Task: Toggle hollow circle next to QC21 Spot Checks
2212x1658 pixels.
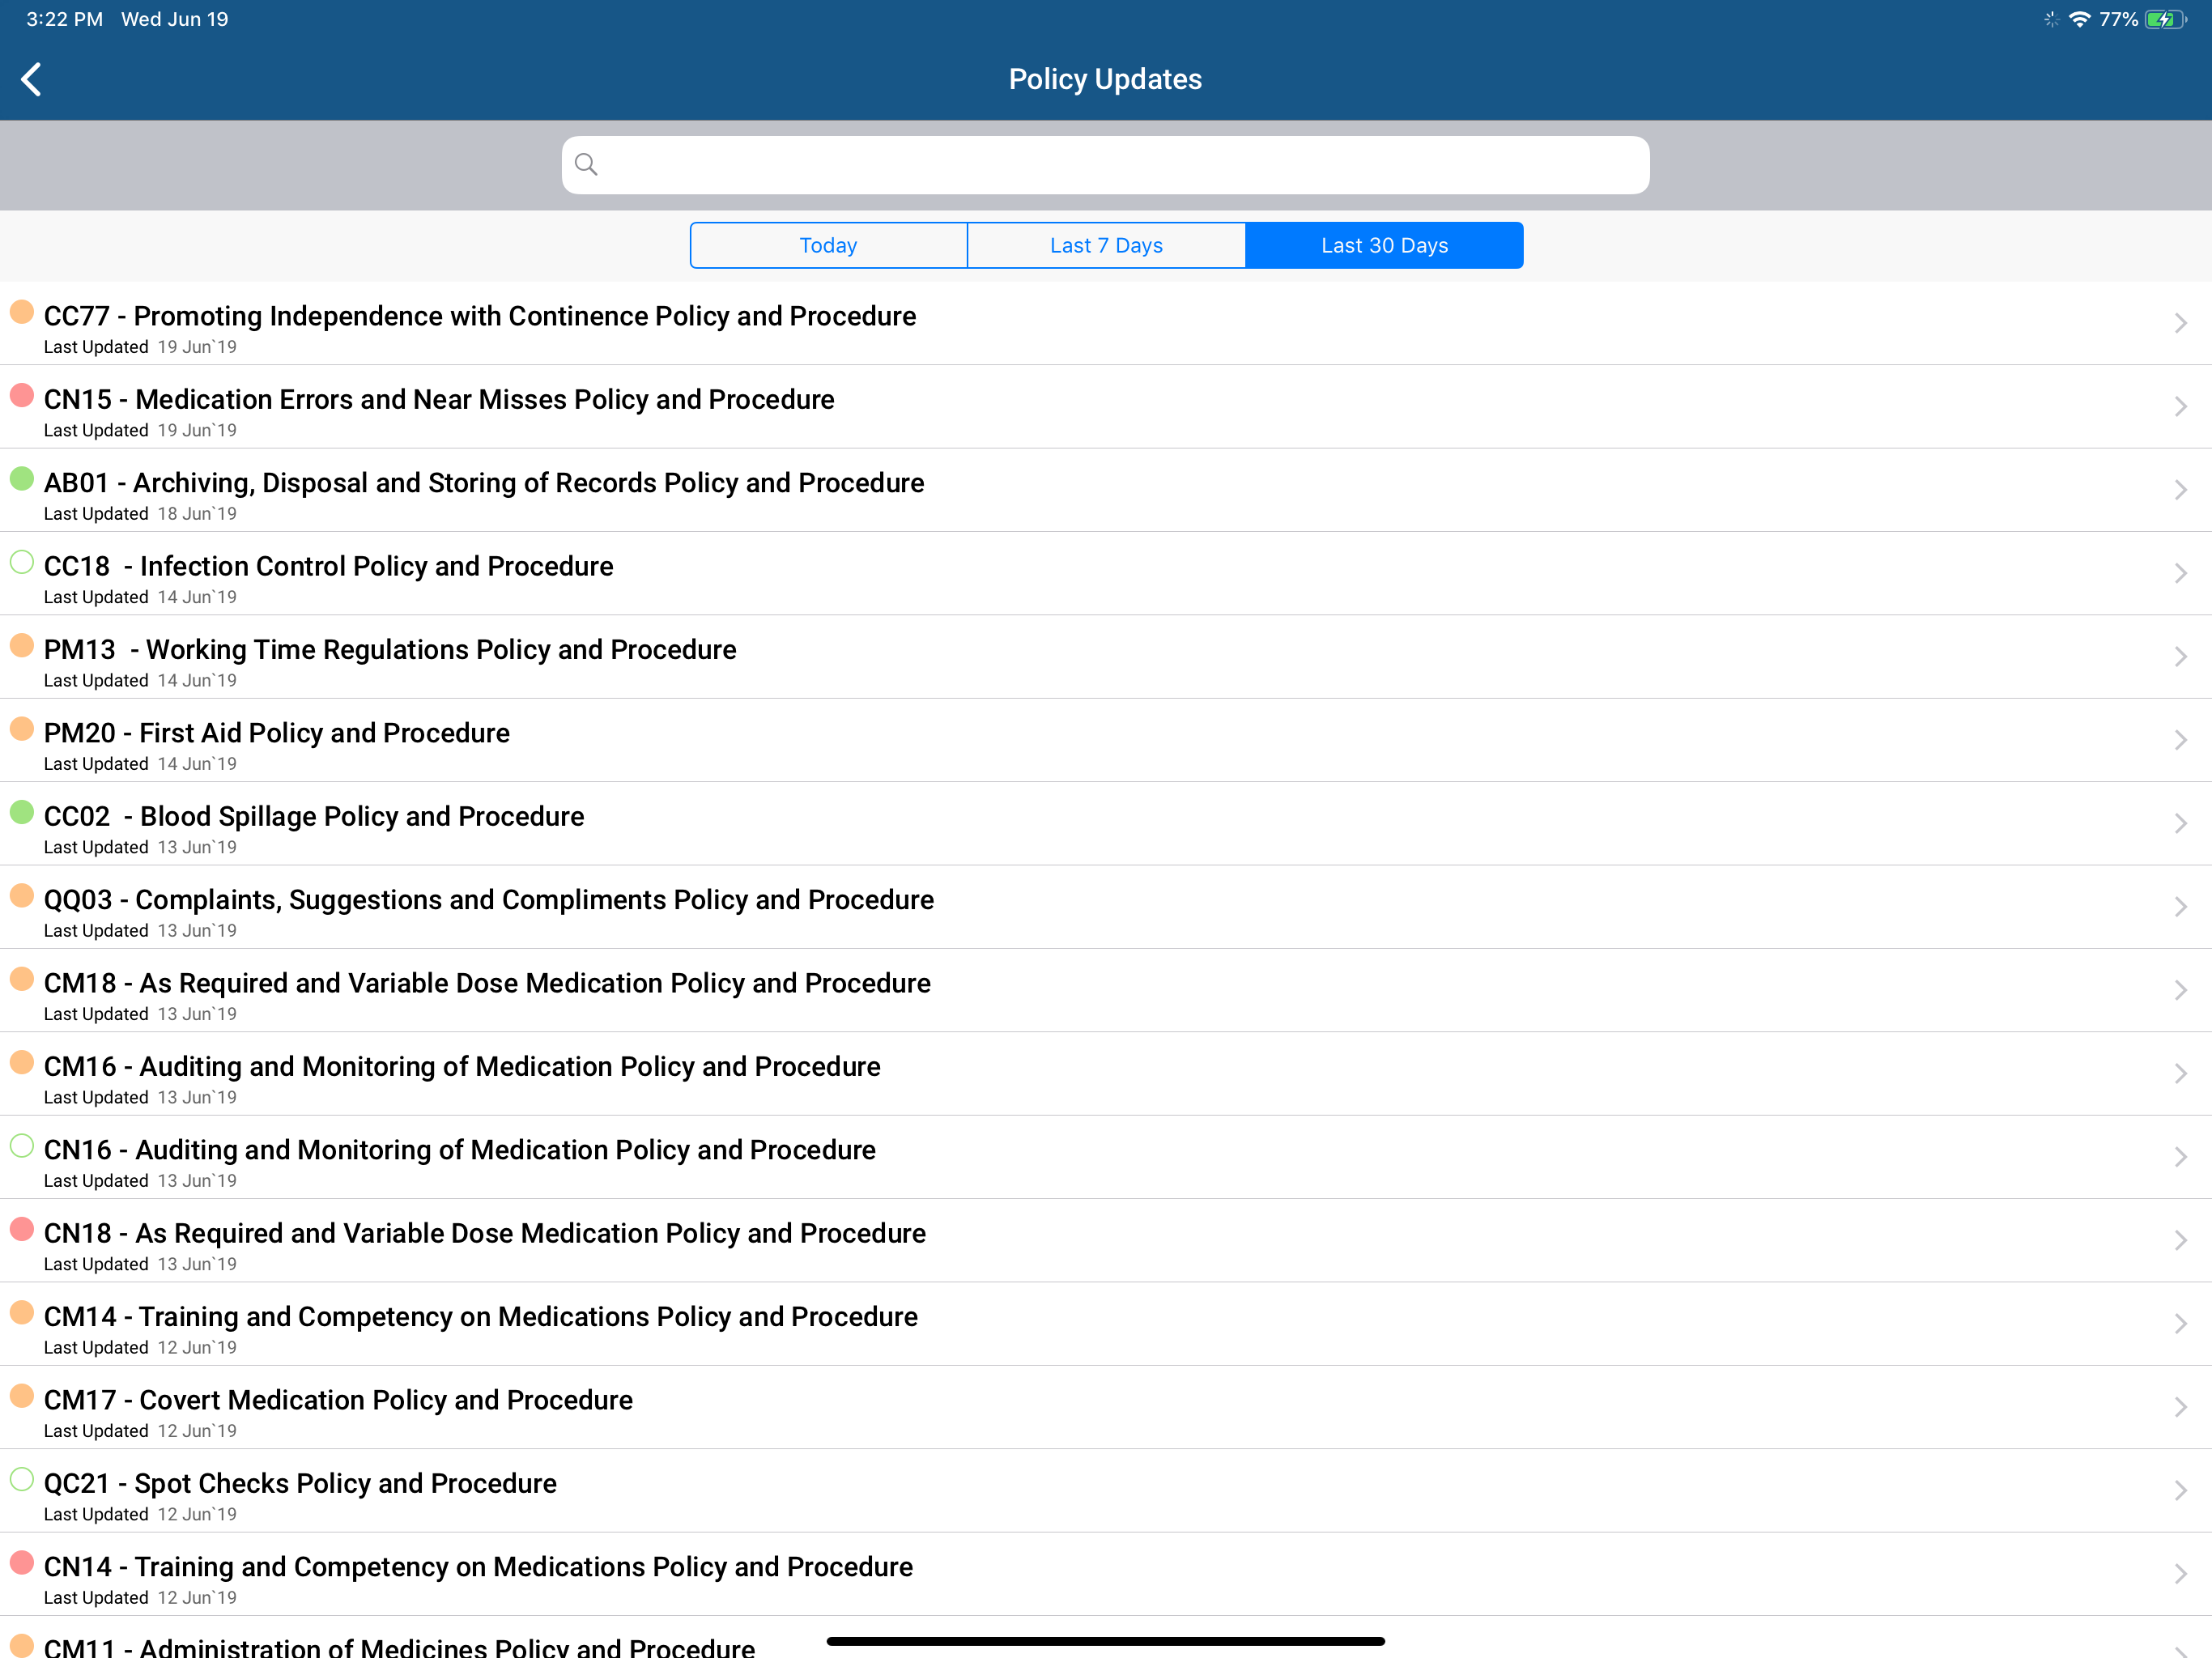Action: click(x=22, y=1480)
